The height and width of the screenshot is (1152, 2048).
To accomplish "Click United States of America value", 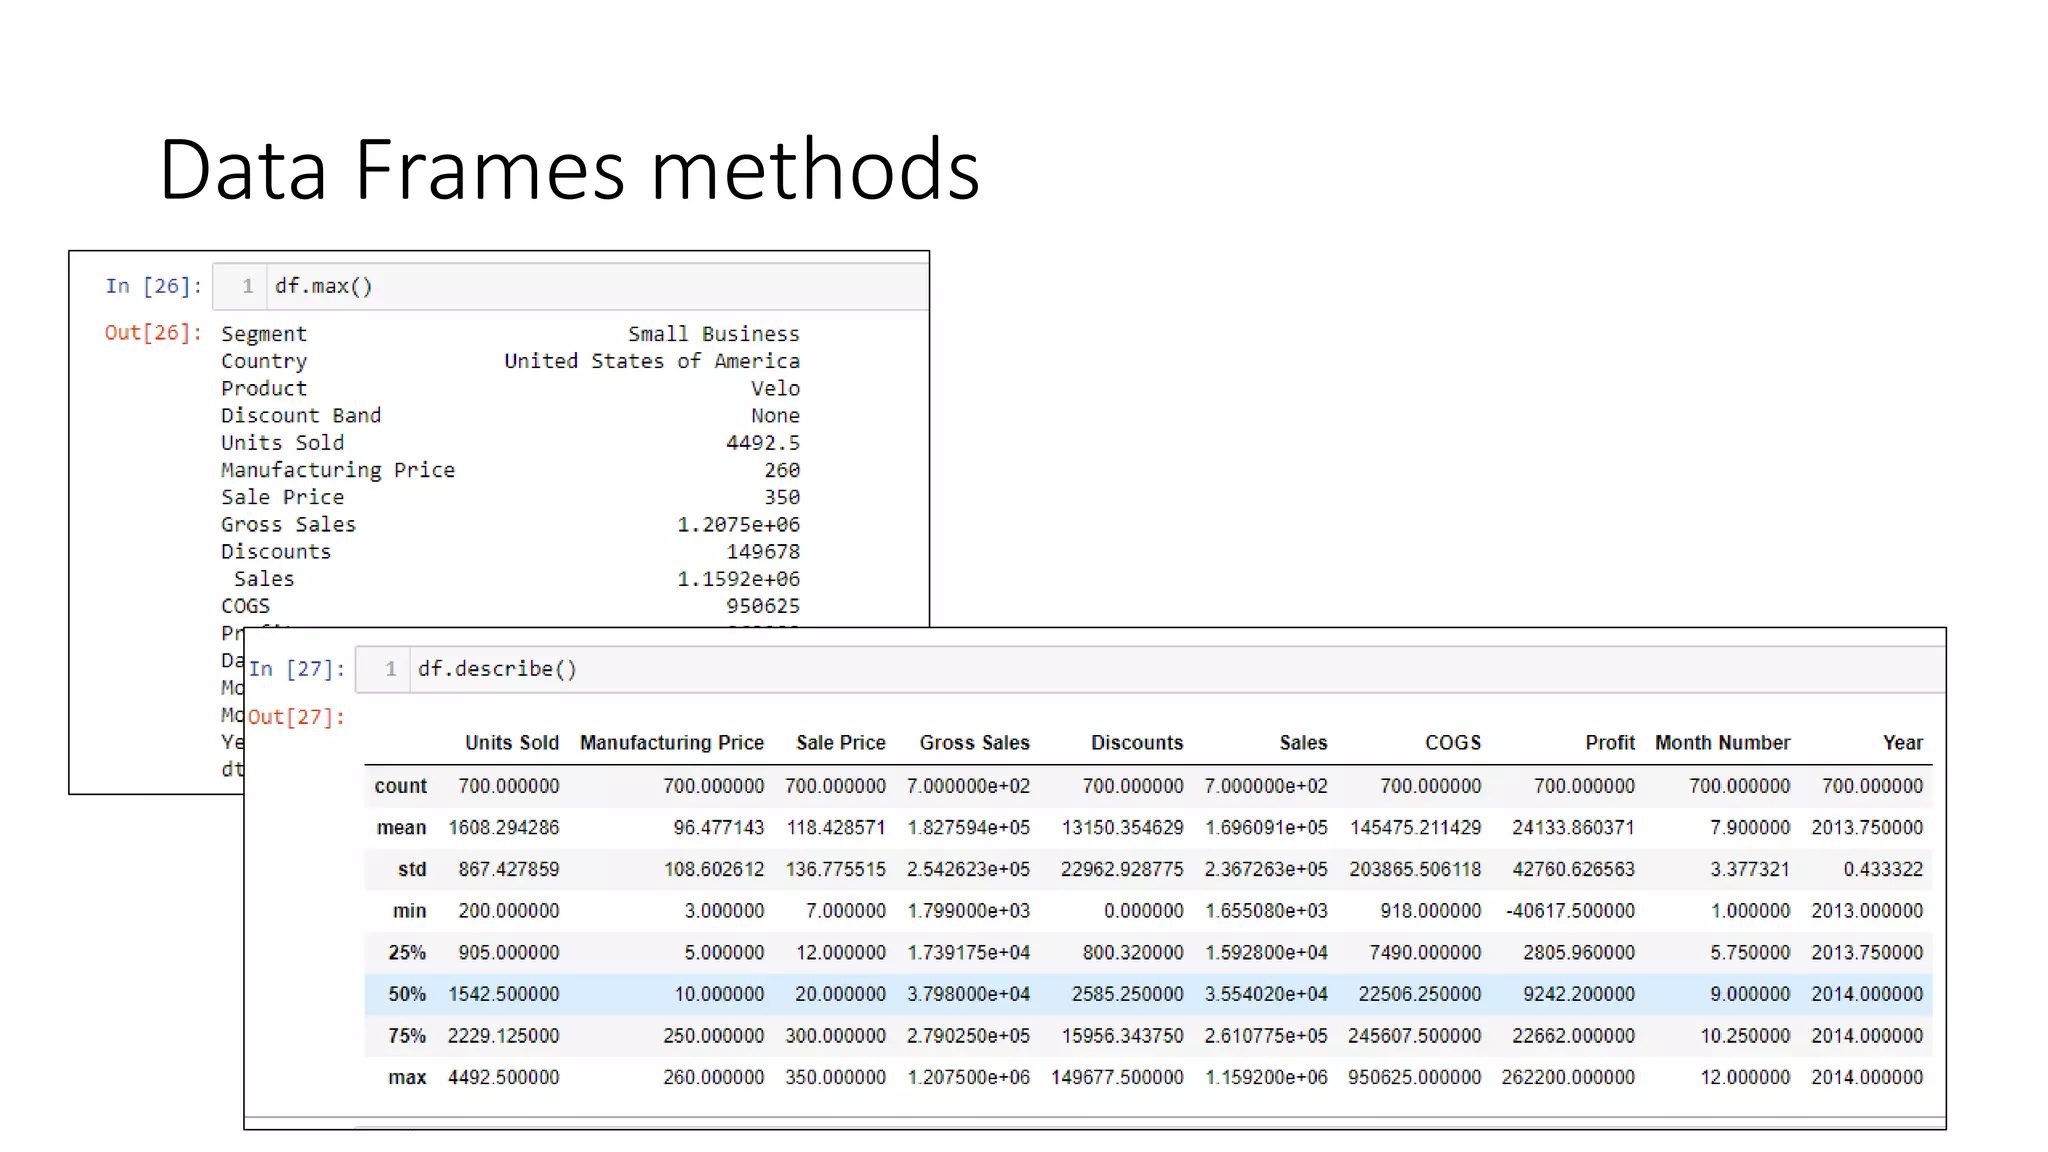I will coord(652,361).
